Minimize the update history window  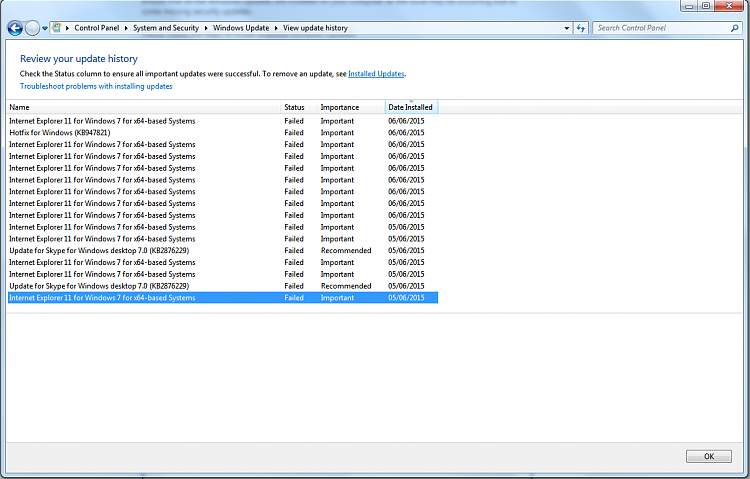pos(689,6)
